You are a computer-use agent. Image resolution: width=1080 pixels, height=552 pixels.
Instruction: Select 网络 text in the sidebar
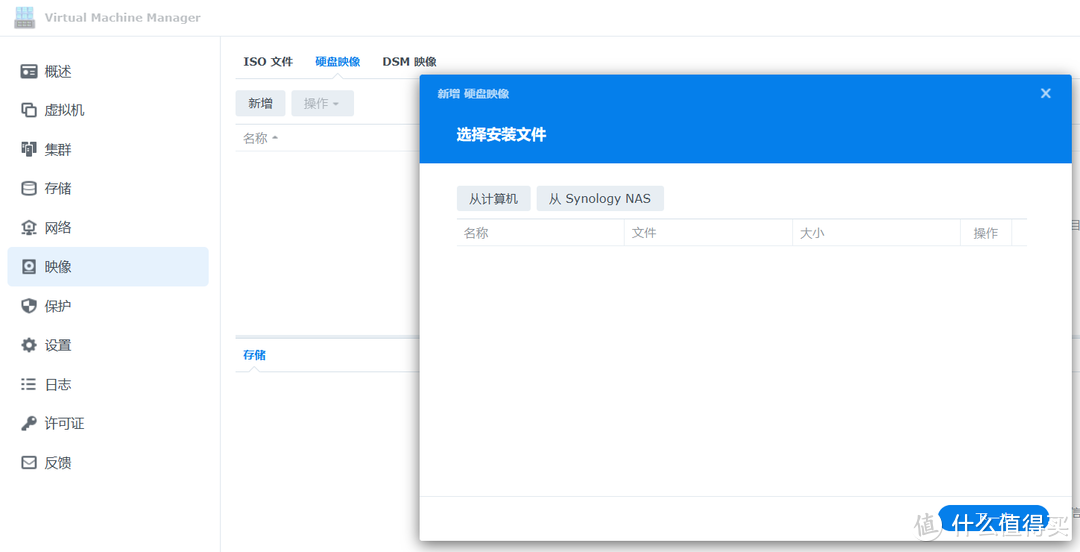(58, 227)
